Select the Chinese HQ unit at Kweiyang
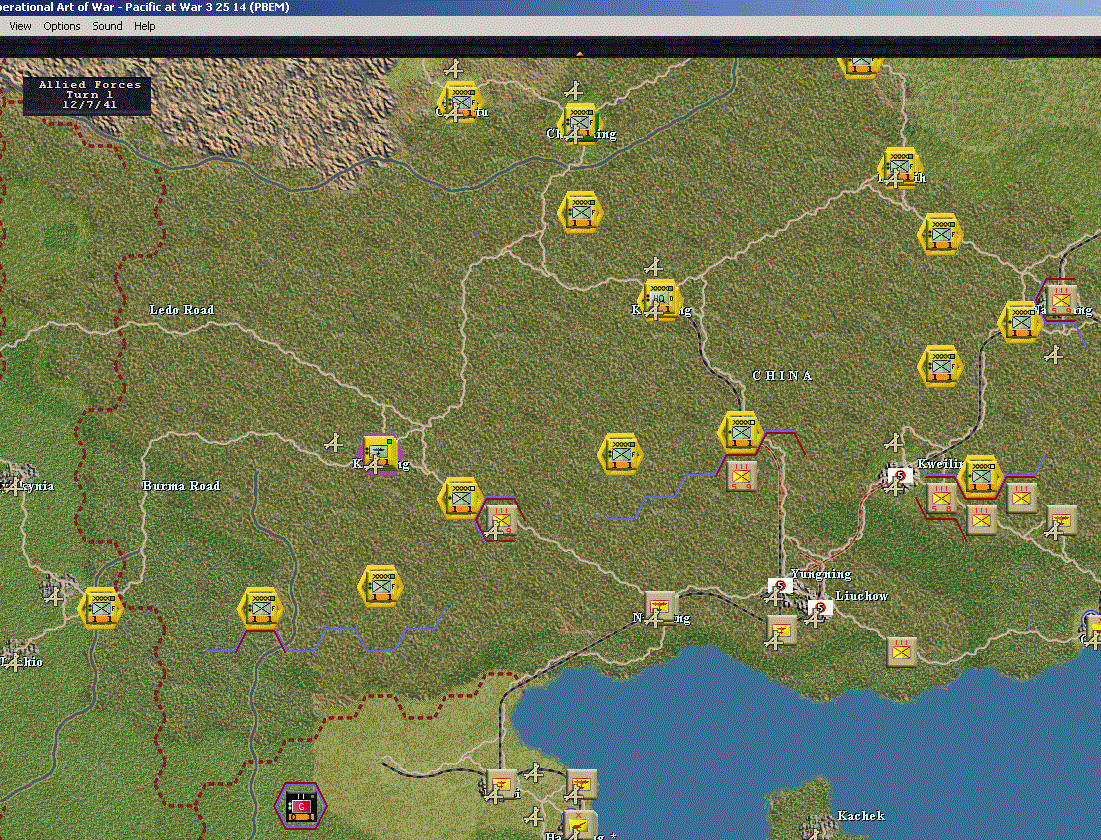 coord(660,299)
